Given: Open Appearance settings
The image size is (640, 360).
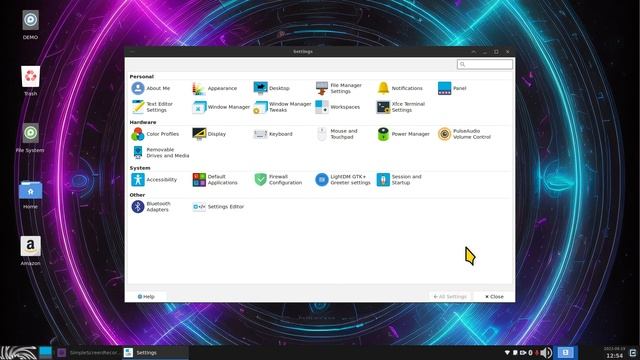Looking at the screenshot, I should pyautogui.click(x=215, y=88).
